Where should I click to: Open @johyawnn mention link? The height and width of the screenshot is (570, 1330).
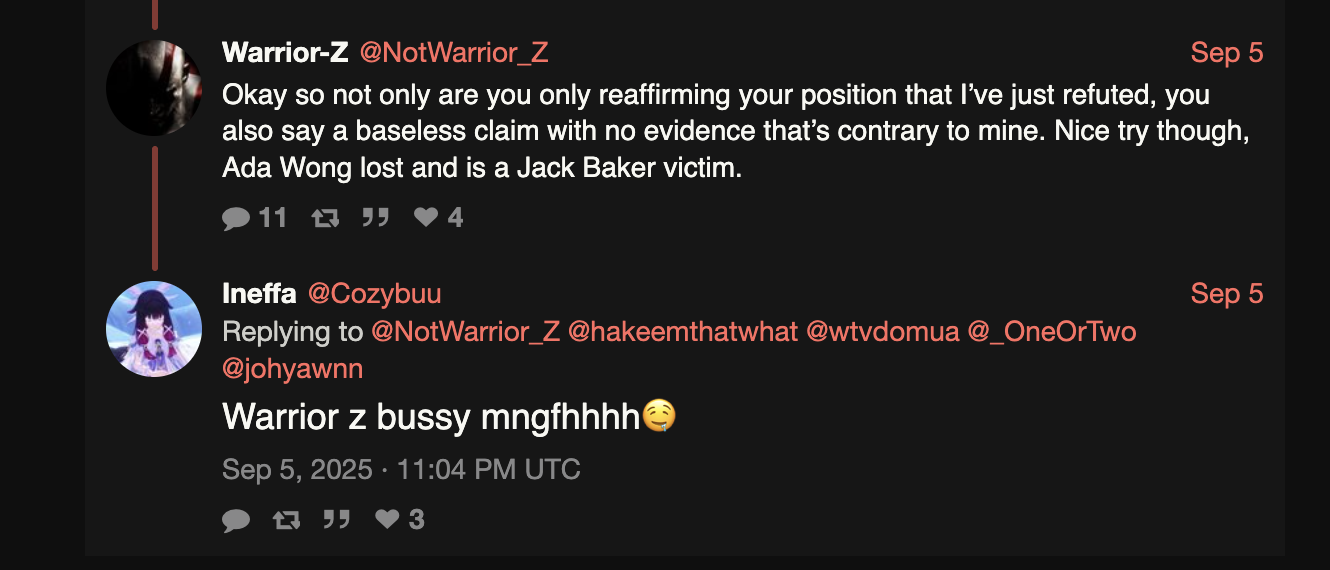tap(292, 369)
